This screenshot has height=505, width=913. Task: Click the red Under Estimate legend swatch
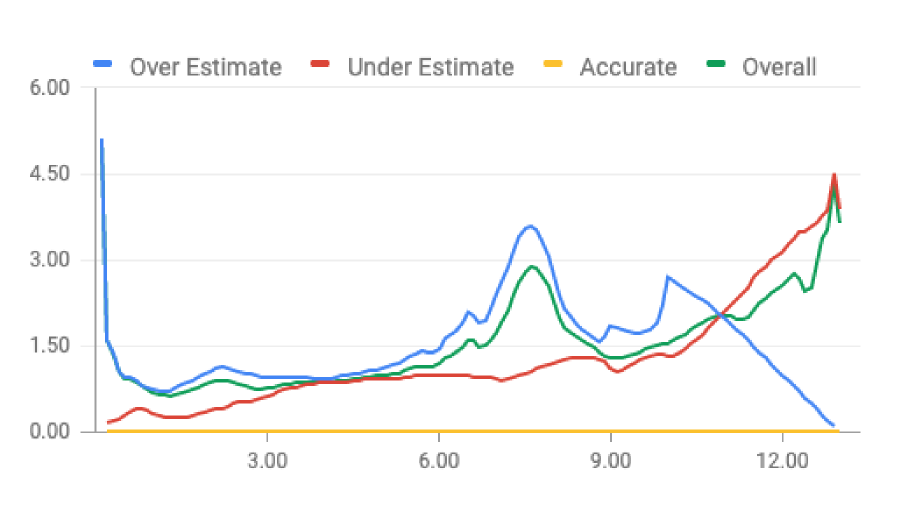[321, 67]
